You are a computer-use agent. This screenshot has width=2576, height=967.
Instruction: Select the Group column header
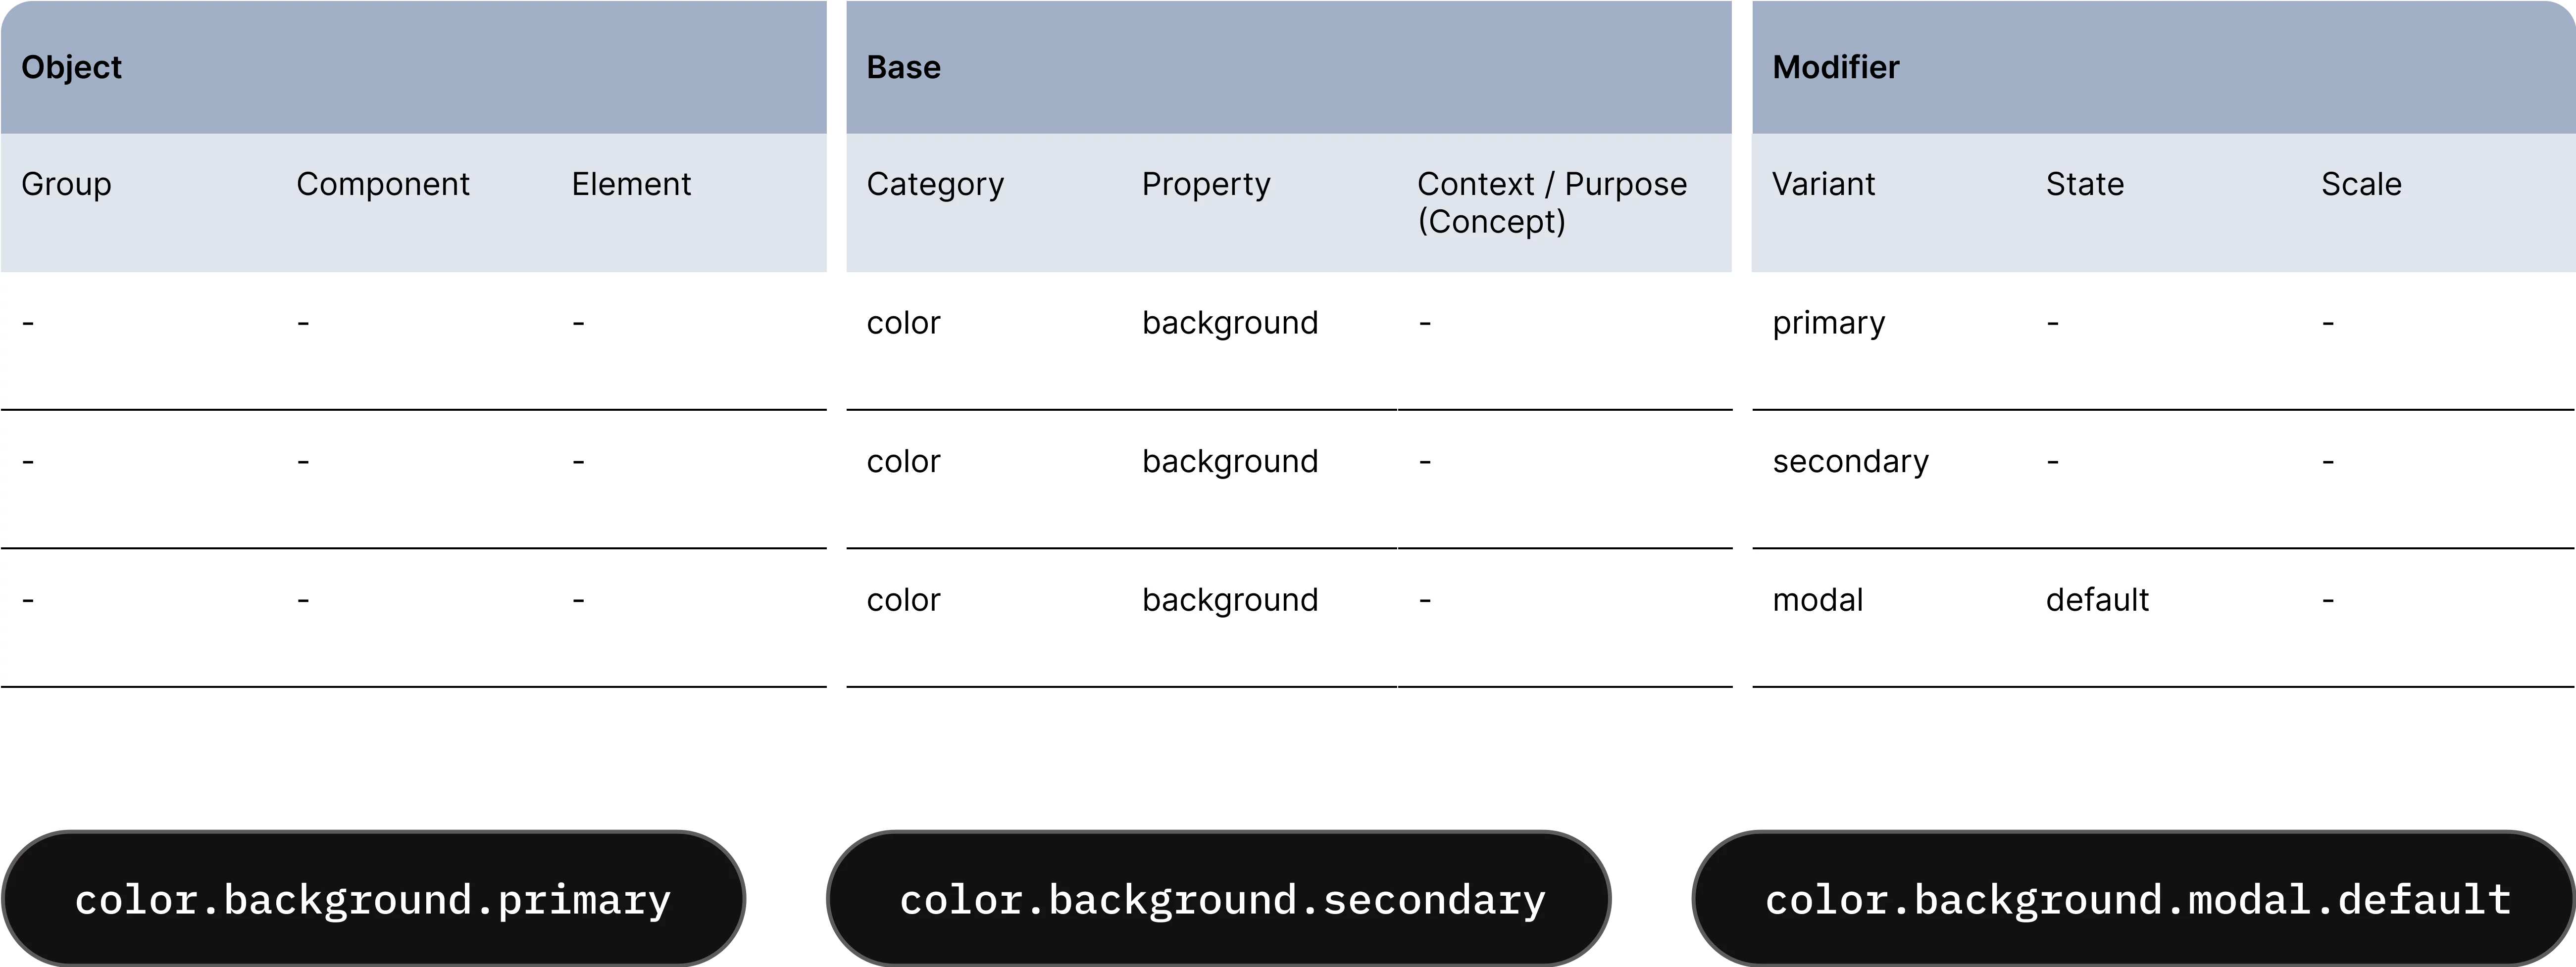66,184
